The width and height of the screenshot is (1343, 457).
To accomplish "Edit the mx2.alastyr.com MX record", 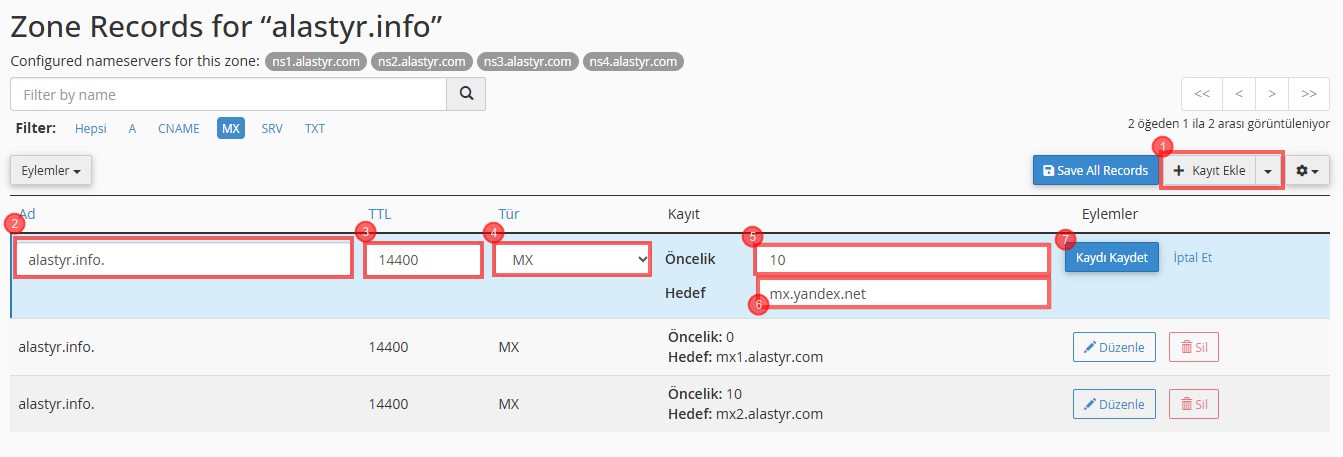I will (1114, 404).
